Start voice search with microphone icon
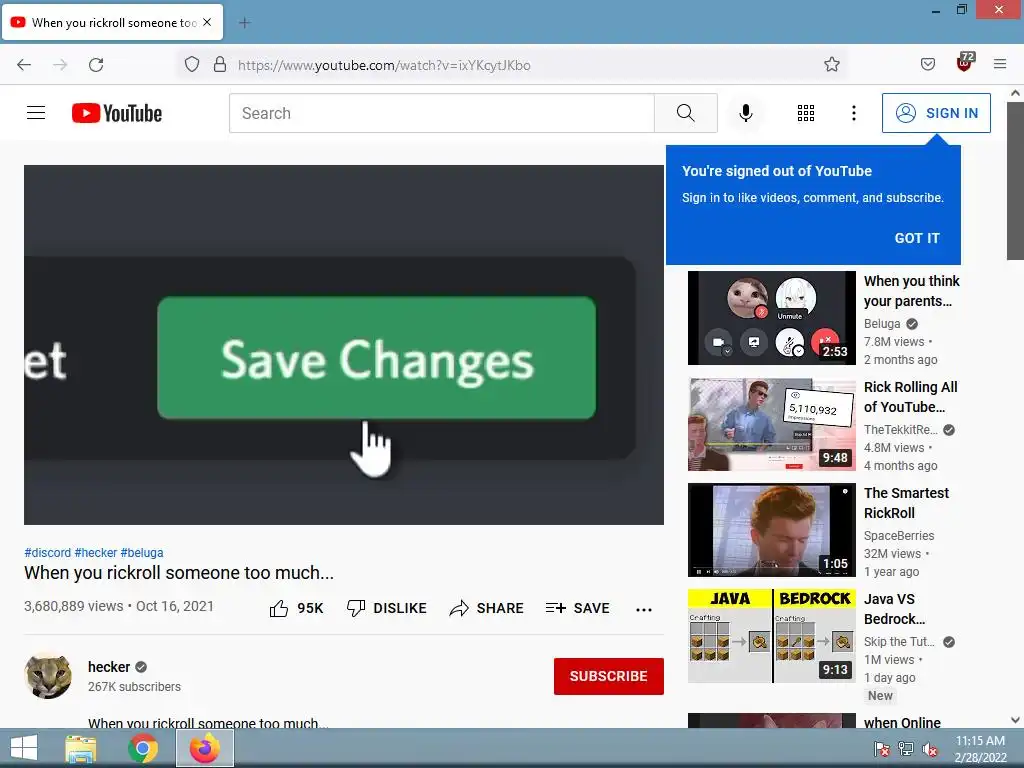This screenshot has height=768, width=1024. click(x=745, y=113)
